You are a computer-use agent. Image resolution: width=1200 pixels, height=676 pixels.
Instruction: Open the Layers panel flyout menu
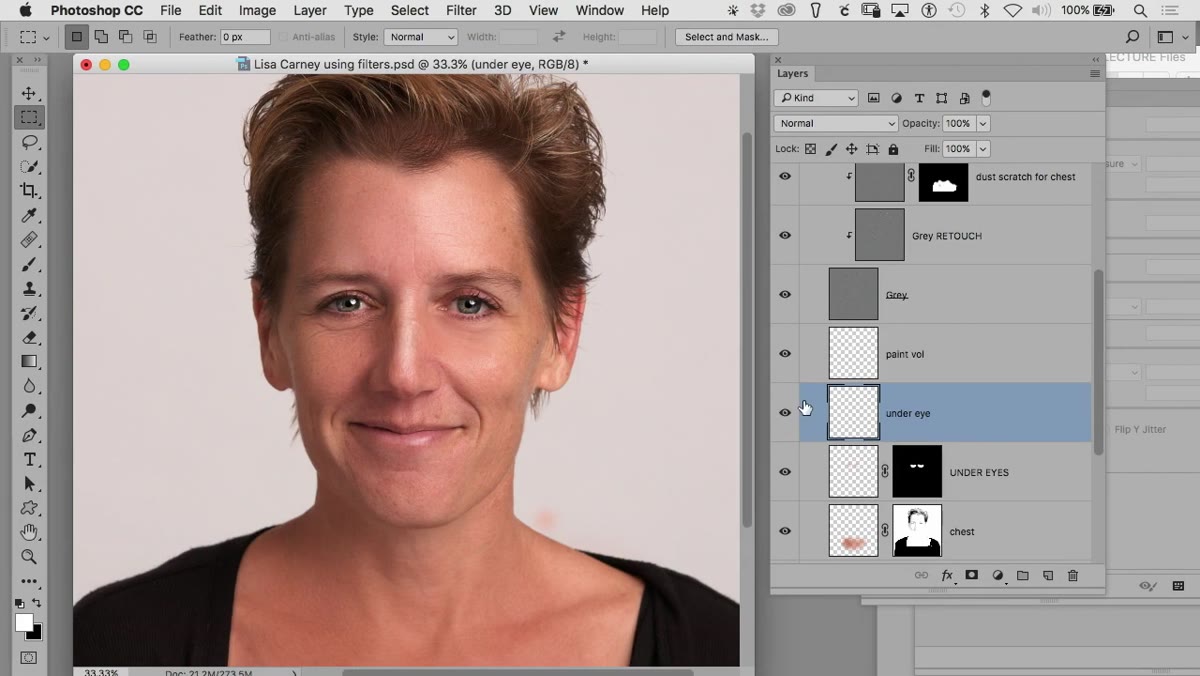click(x=1095, y=74)
